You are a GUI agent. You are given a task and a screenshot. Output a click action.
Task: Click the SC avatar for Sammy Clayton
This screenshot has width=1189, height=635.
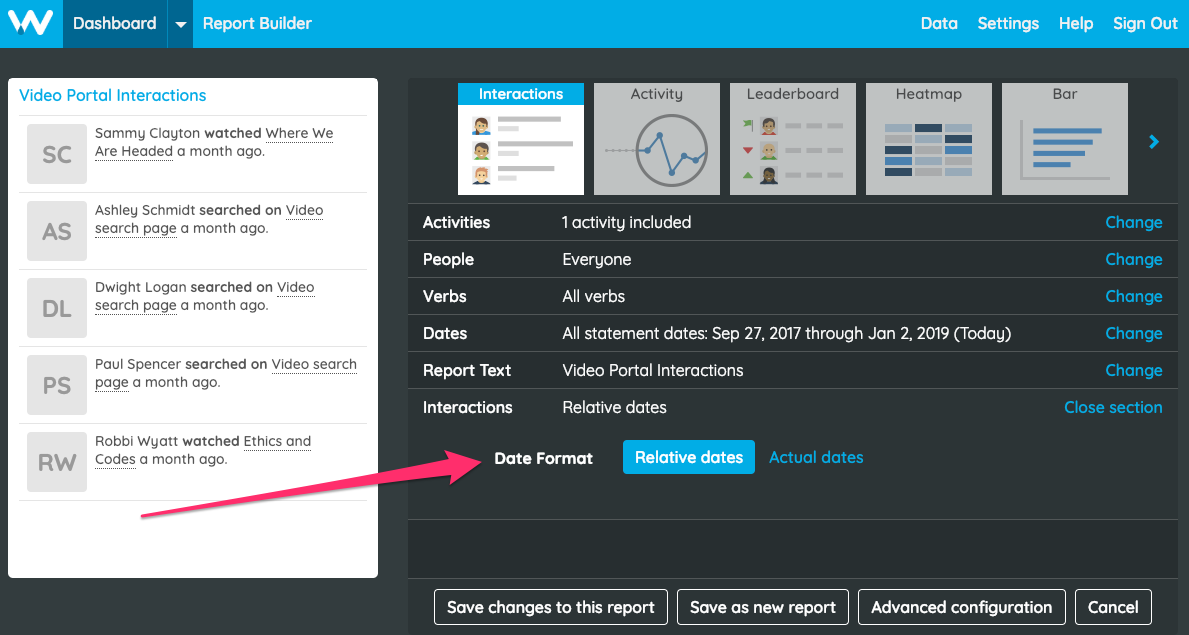tap(57, 154)
